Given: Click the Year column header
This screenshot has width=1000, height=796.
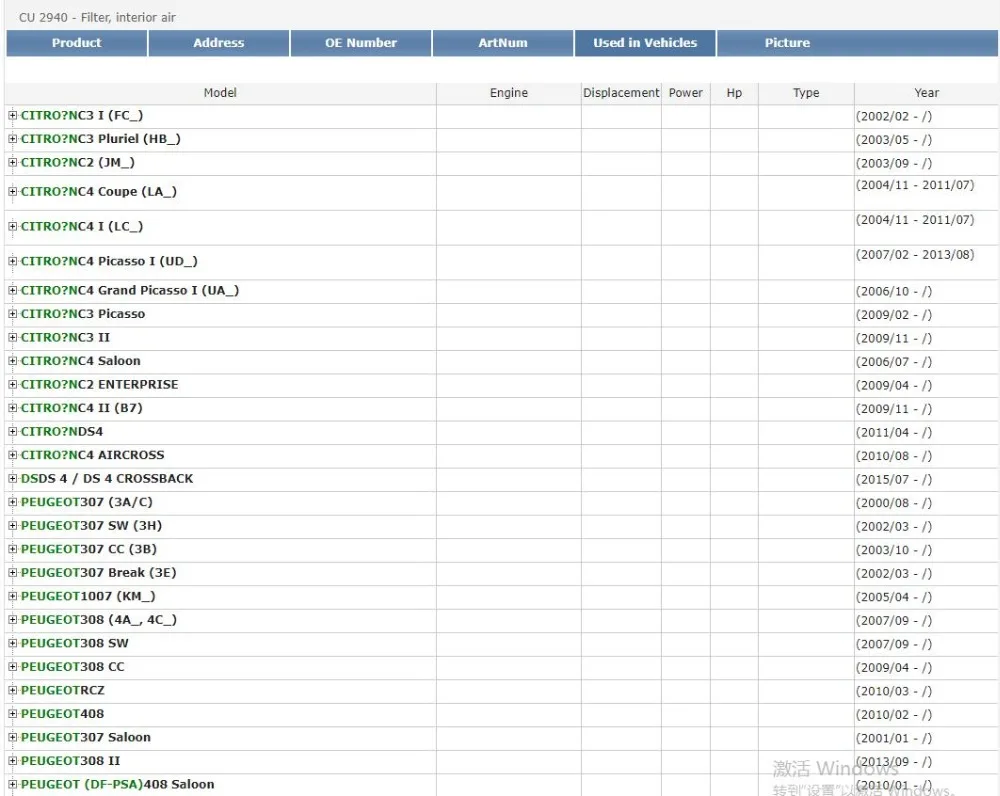Looking at the screenshot, I should 927,93.
